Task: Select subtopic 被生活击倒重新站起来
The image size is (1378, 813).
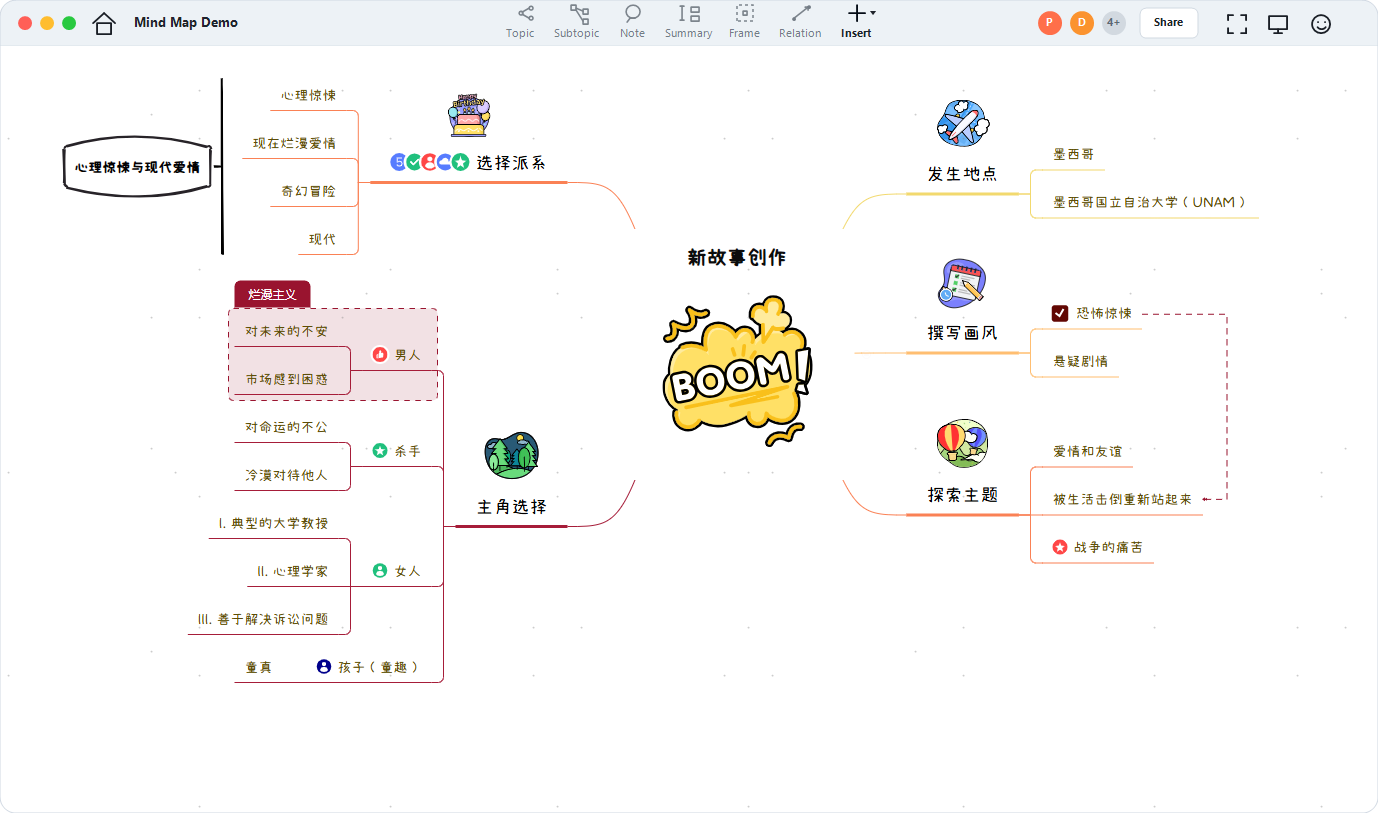Action: pyautogui.click(x=1123, y=499)
